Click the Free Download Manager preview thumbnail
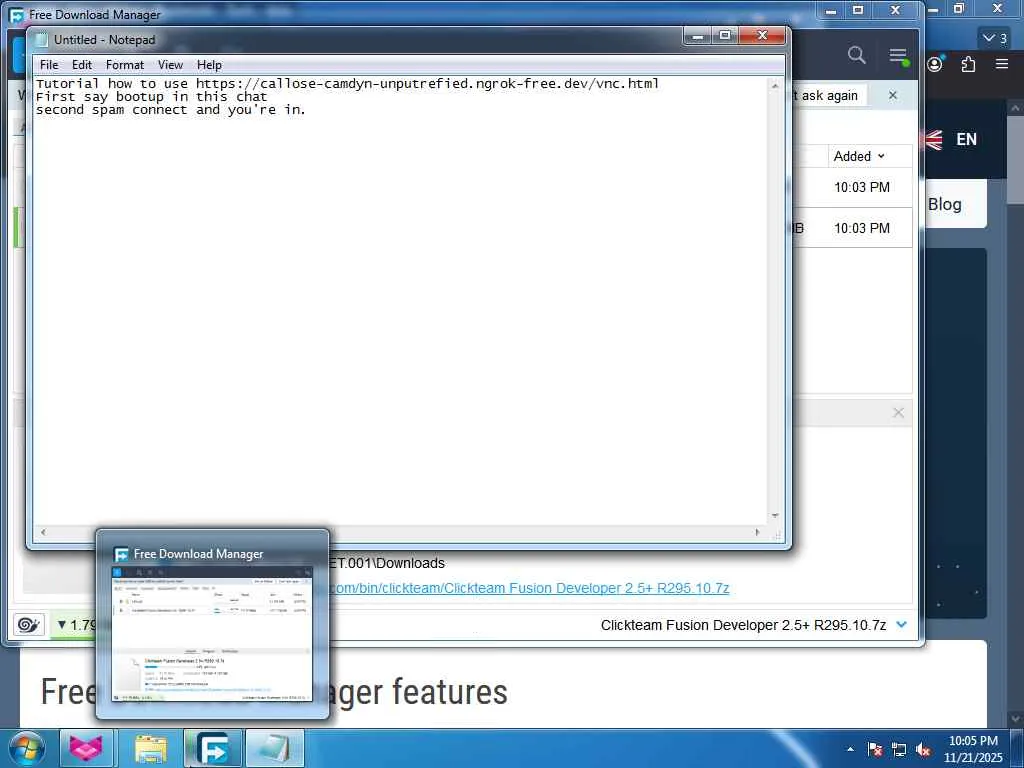 (213, 634)
